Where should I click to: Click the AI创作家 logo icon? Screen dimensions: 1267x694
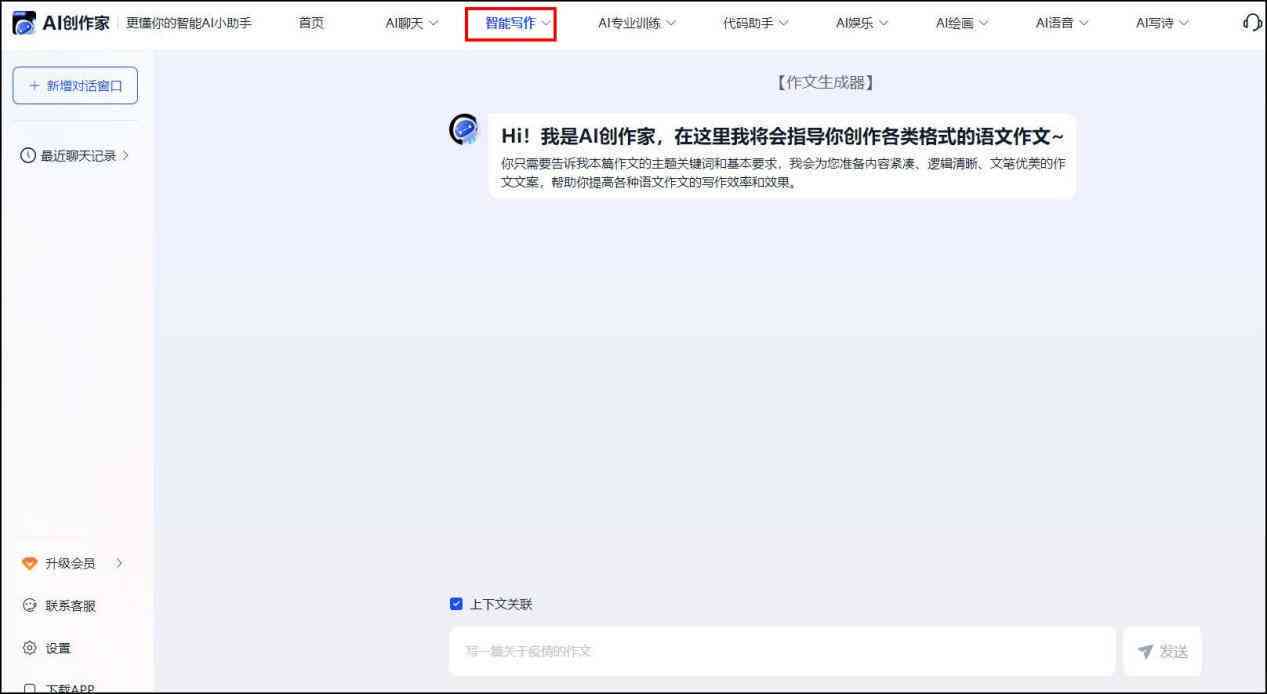click(x=24, y=23)
